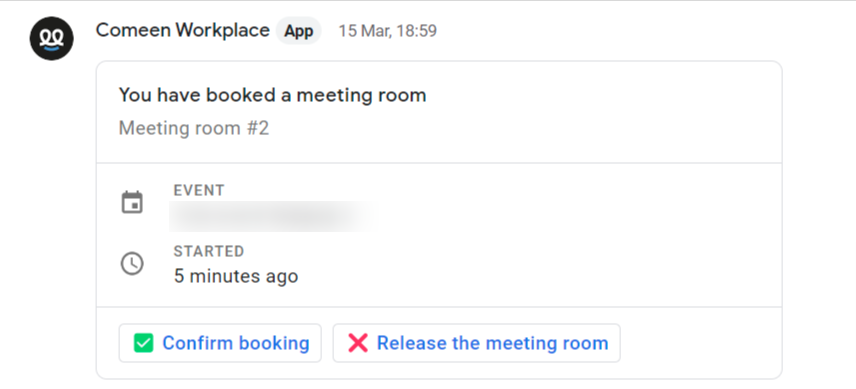This screenshot has height=389, width=856.
Task: Confirm the meeting room booking
Action: click(220, 343)
